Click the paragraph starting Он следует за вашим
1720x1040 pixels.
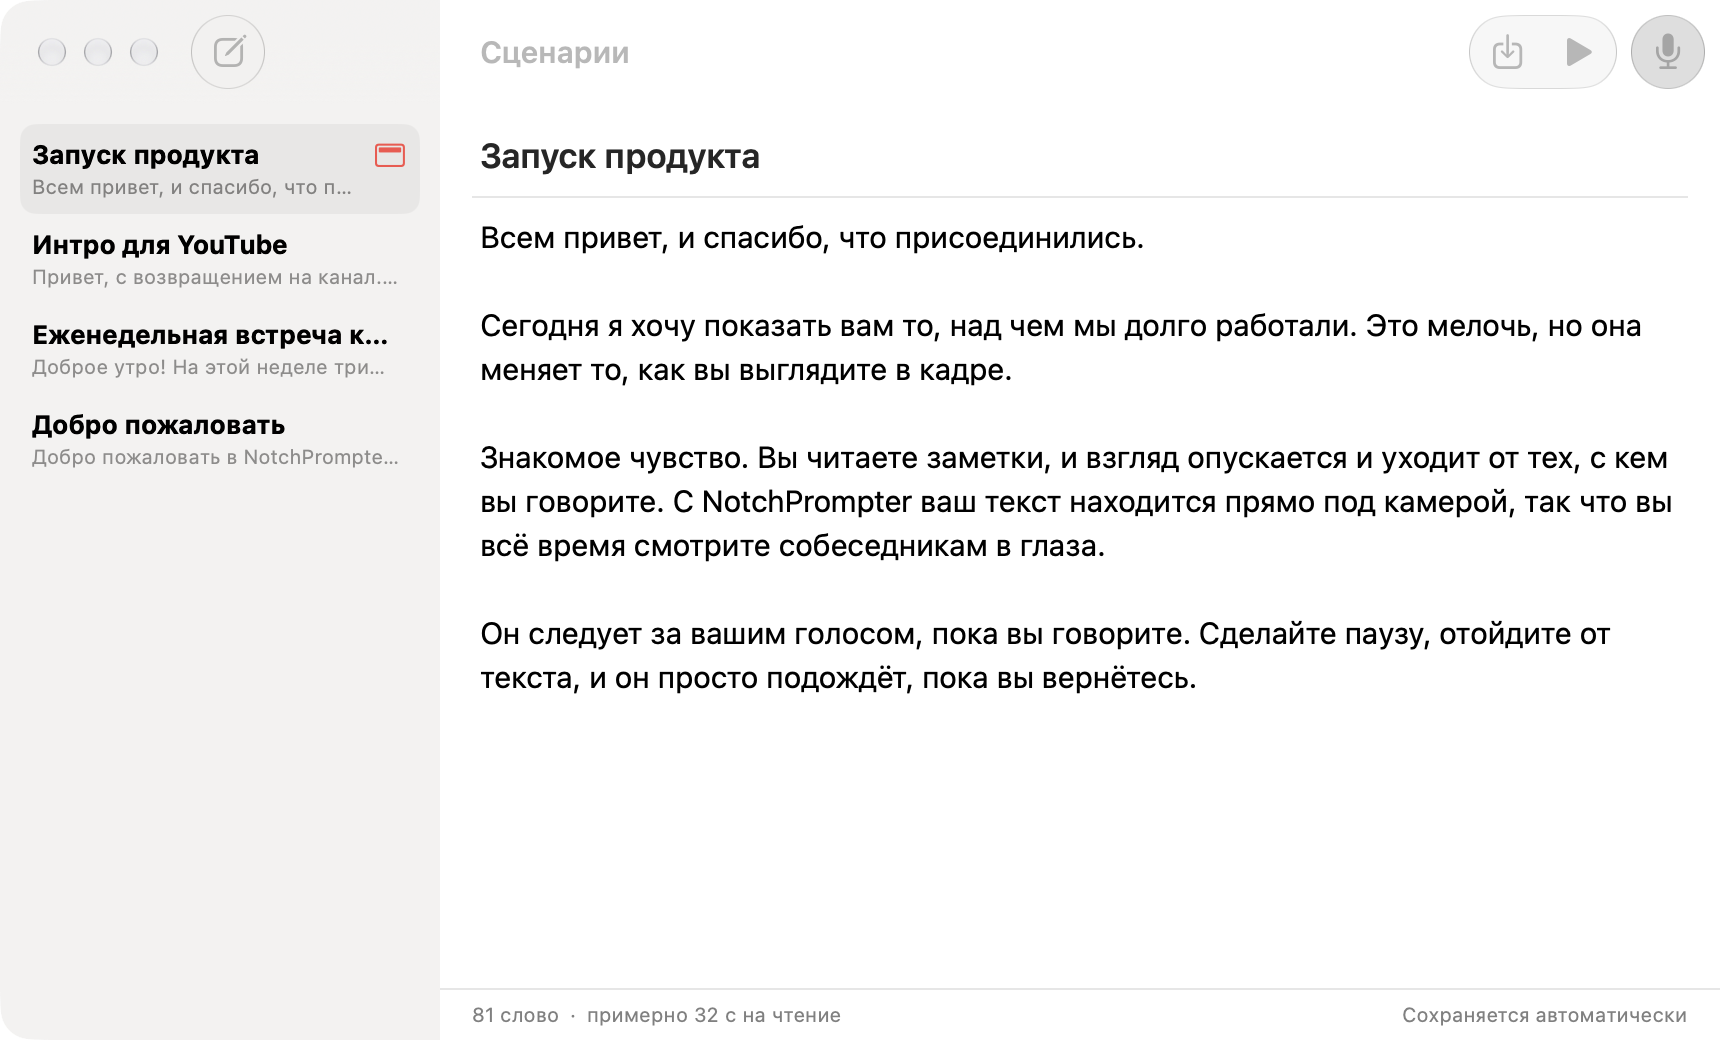coord(1045,656)
